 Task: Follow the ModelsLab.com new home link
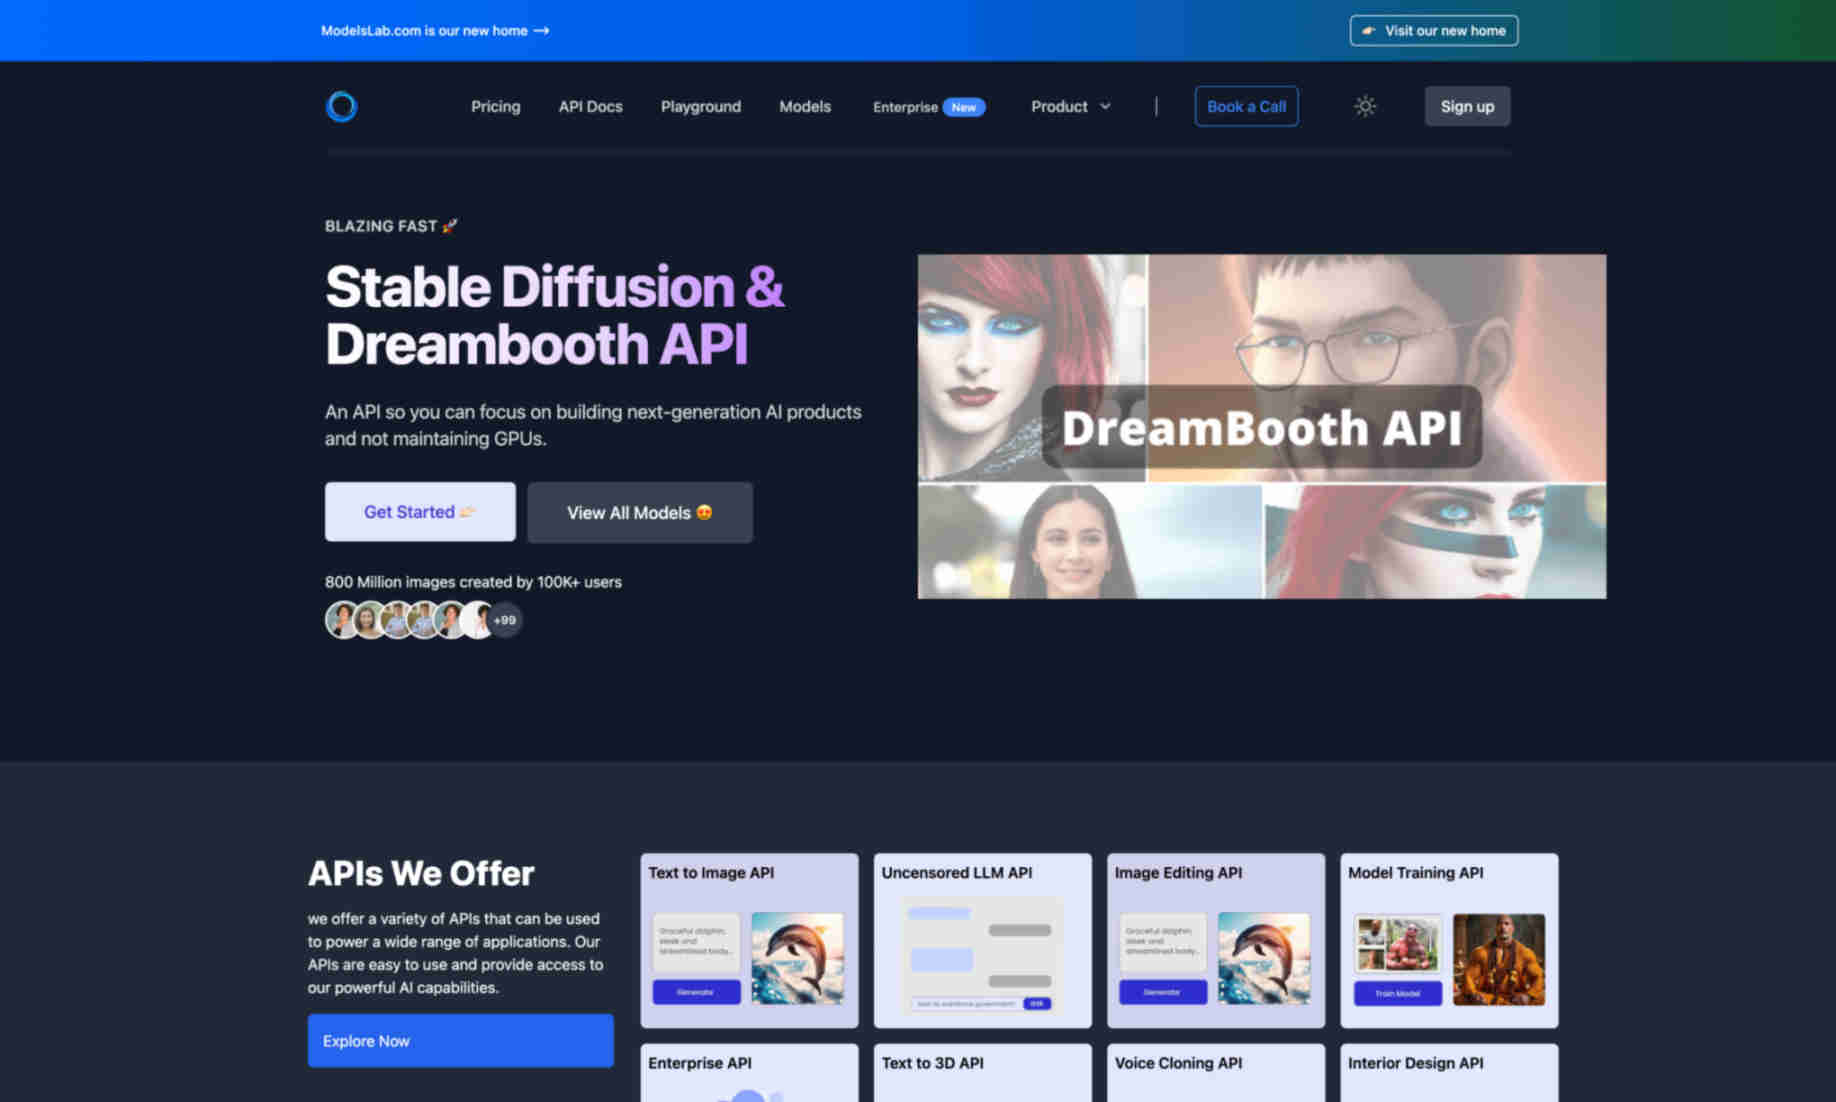tap(435, 31)
